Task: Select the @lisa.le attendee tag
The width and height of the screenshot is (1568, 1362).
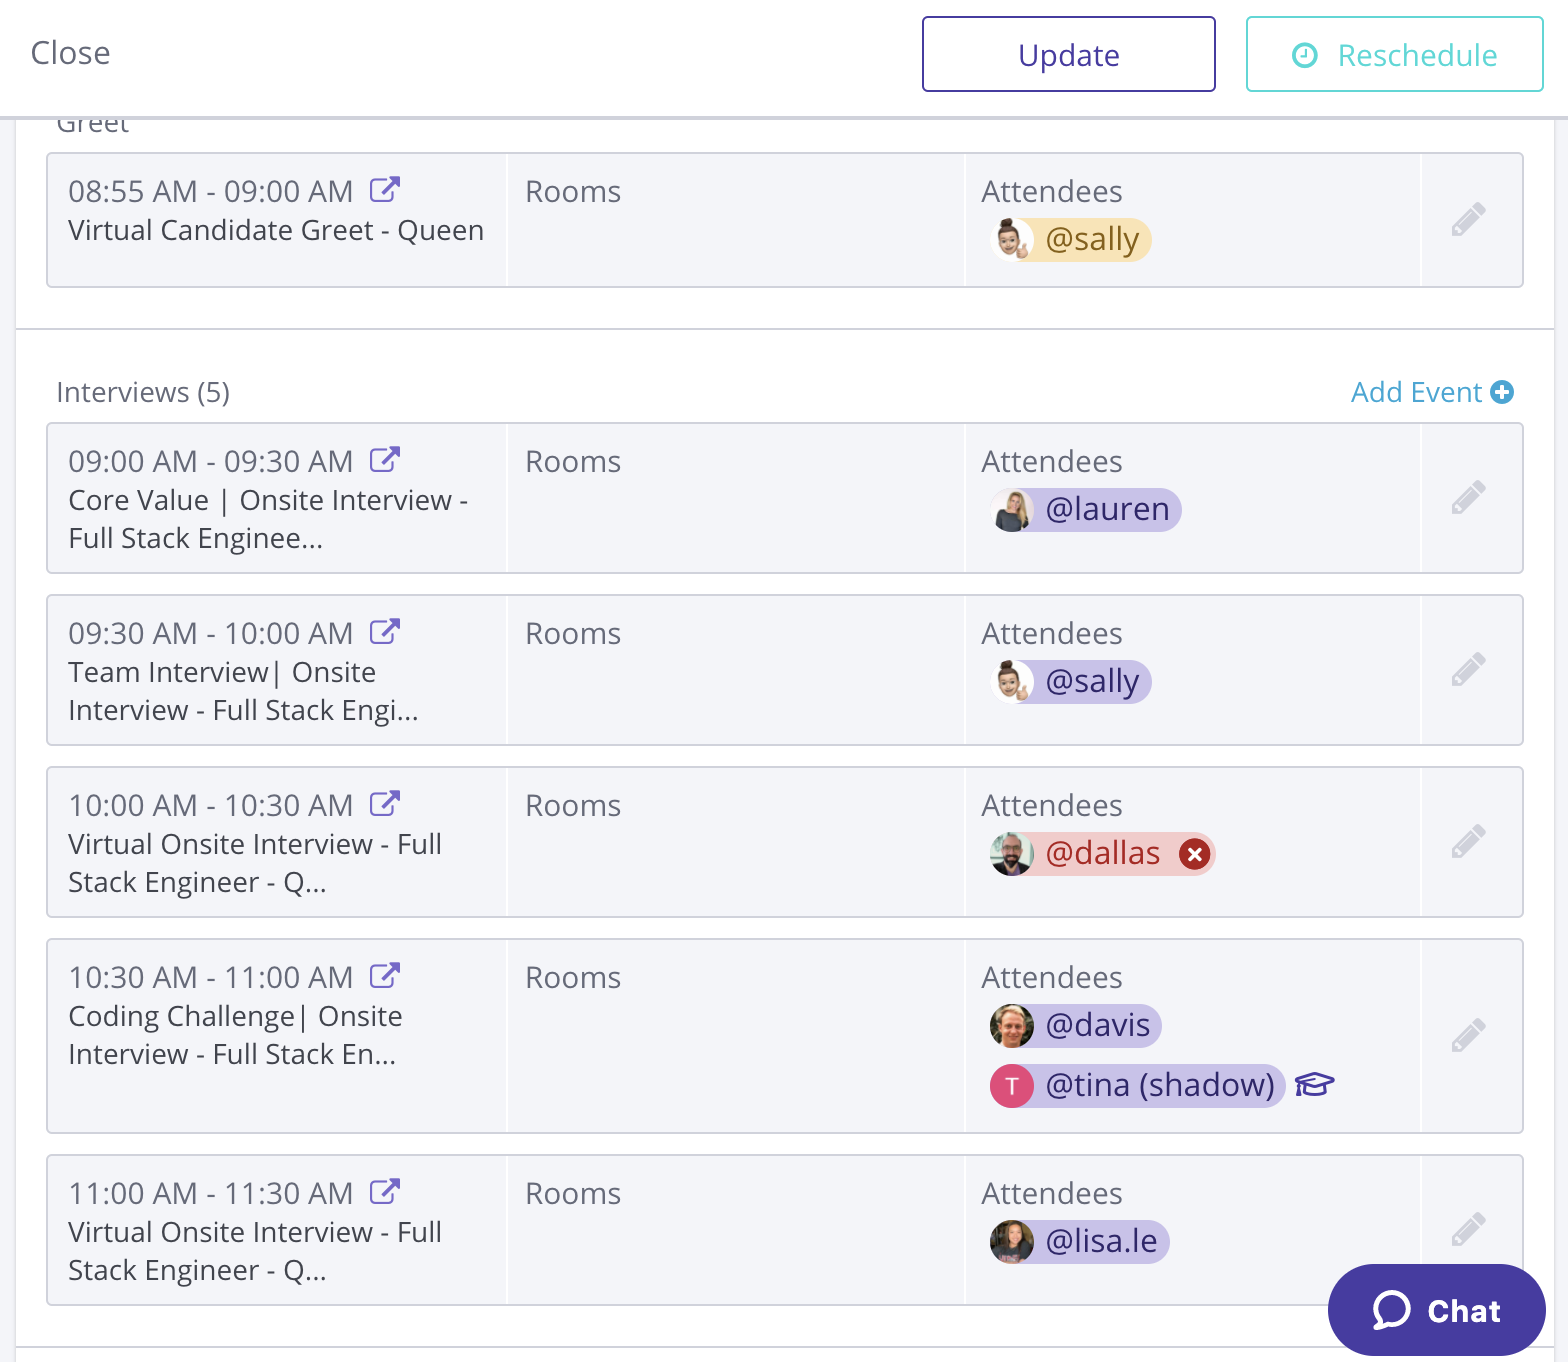Action: pyautogui.click(x=1081, y=1242)
